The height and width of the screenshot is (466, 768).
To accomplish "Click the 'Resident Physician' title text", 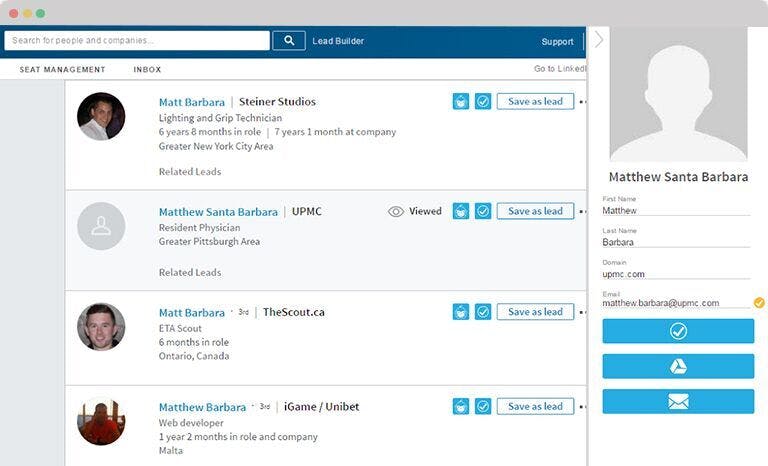I will (x=199, y=227).
